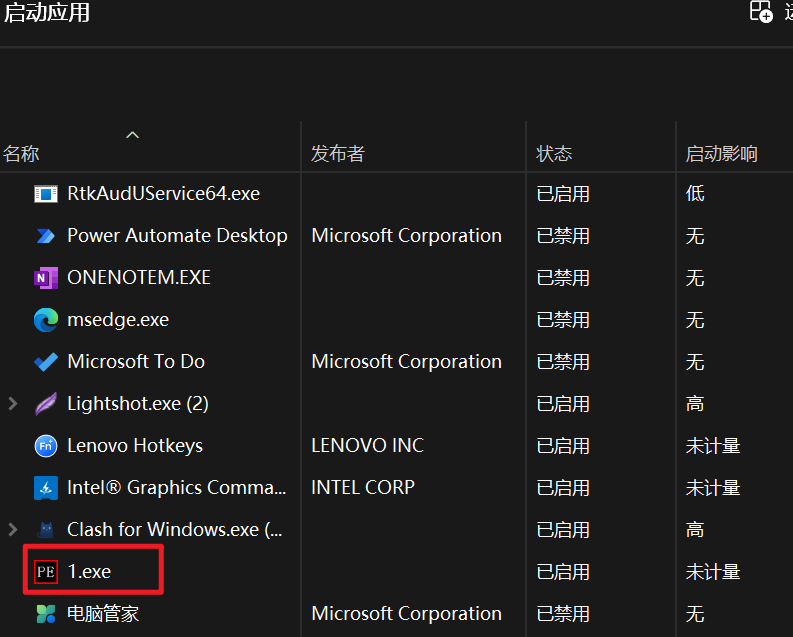Click the Lightshot feather icon
This screenshot has height=637, width=793.
[46, 404]
